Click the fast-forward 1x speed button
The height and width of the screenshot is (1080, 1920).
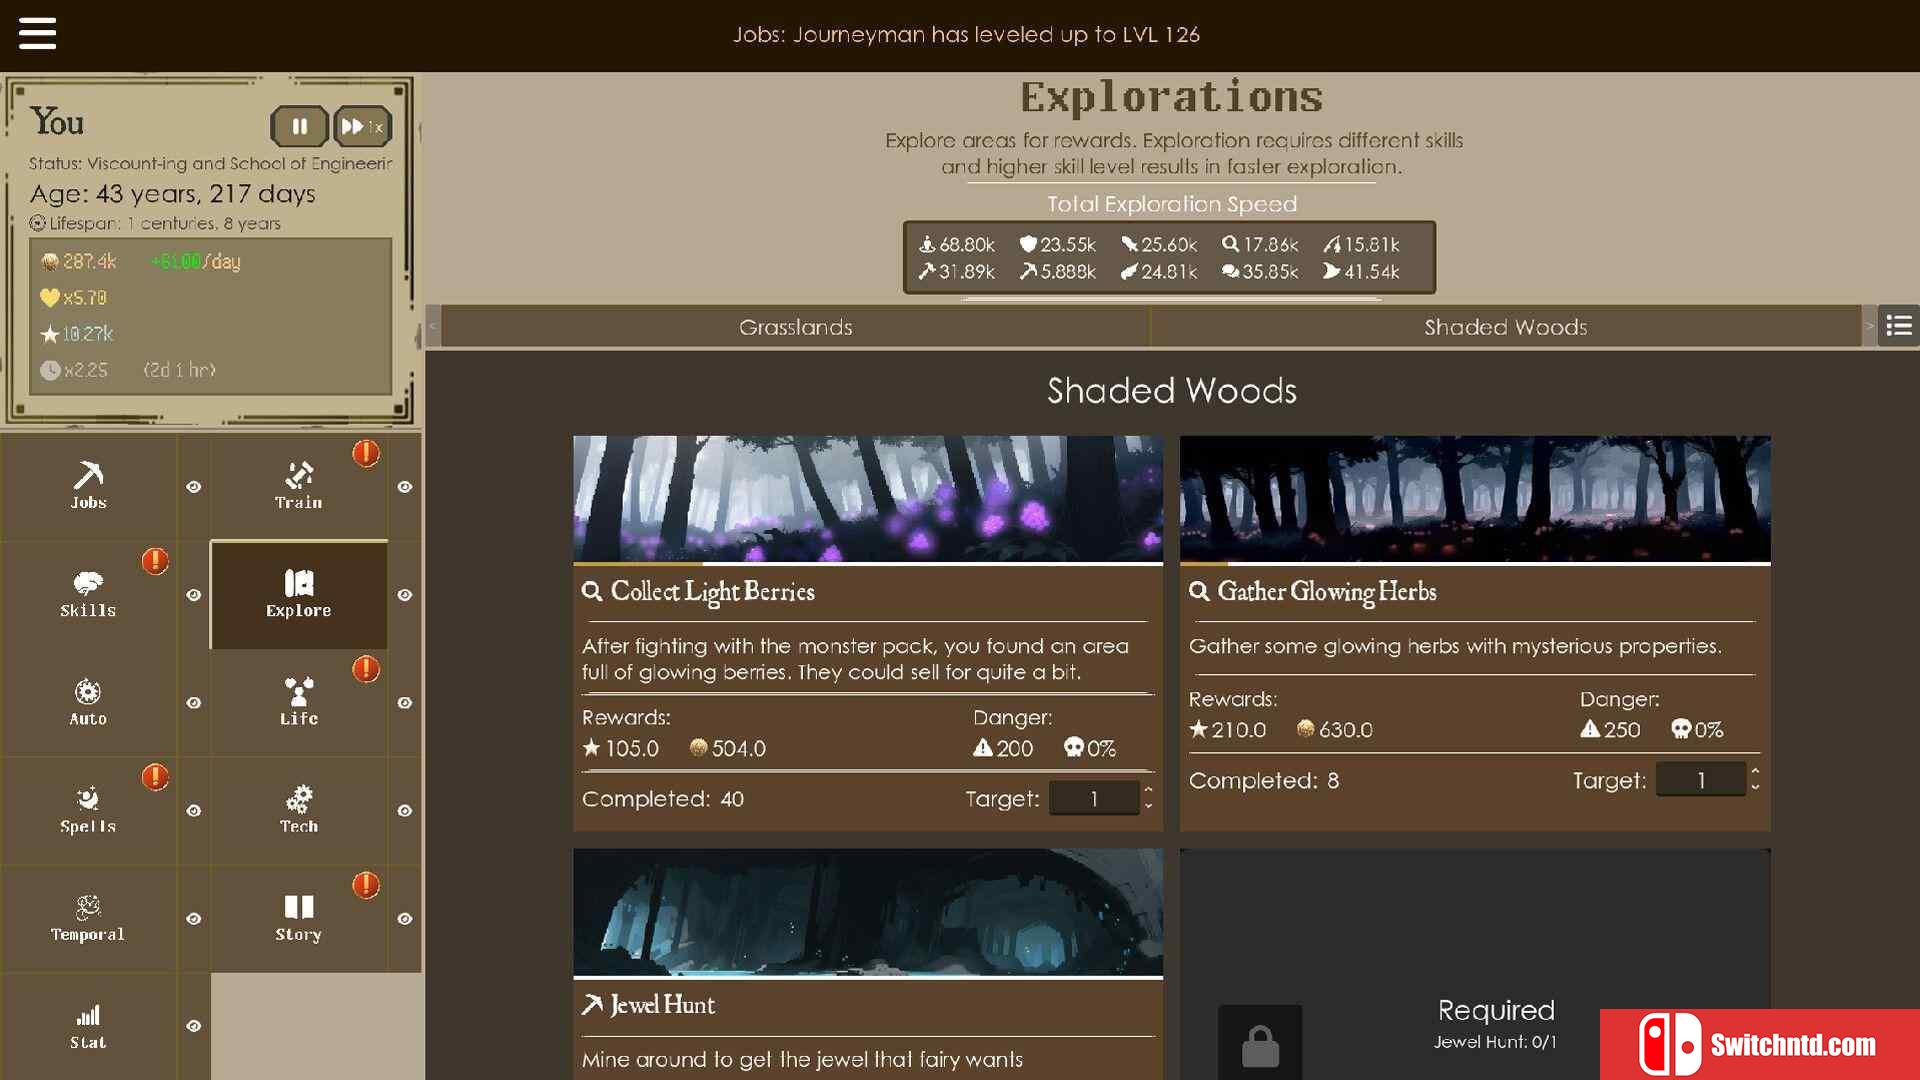(362, 126)
